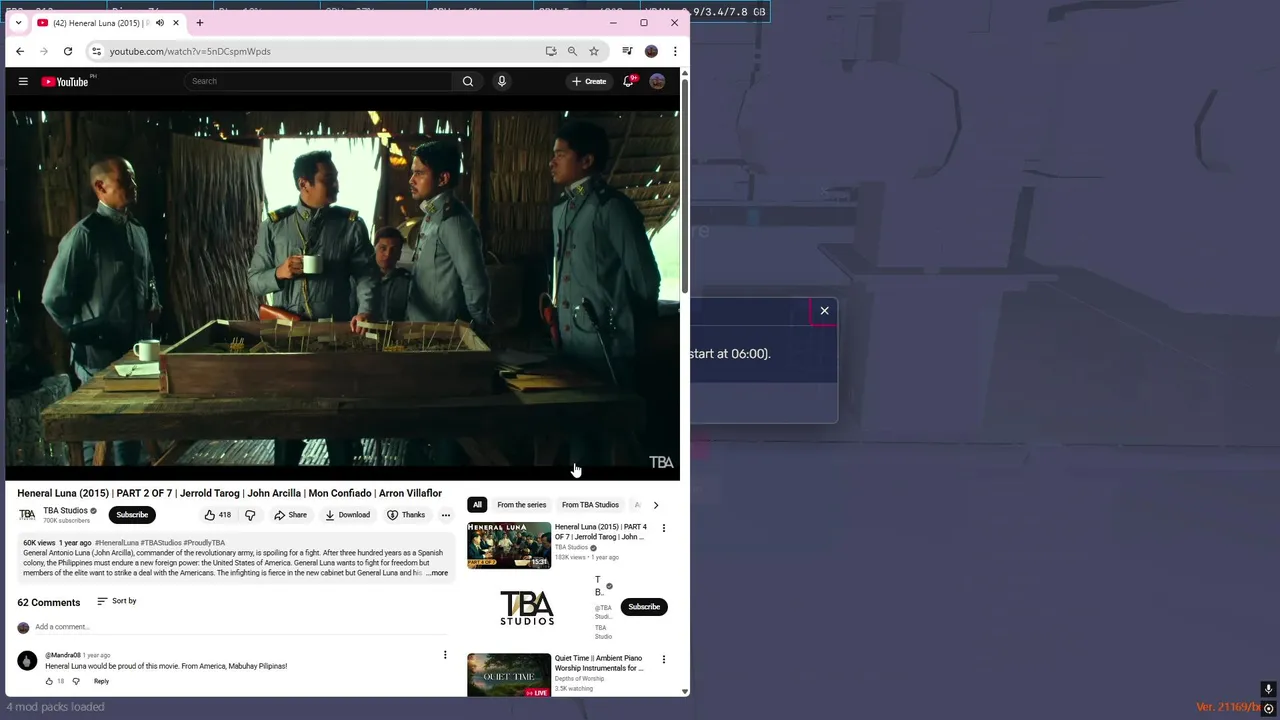Expand description with ...more
This screenshot has height=720, width=1280.
point(437,573)
